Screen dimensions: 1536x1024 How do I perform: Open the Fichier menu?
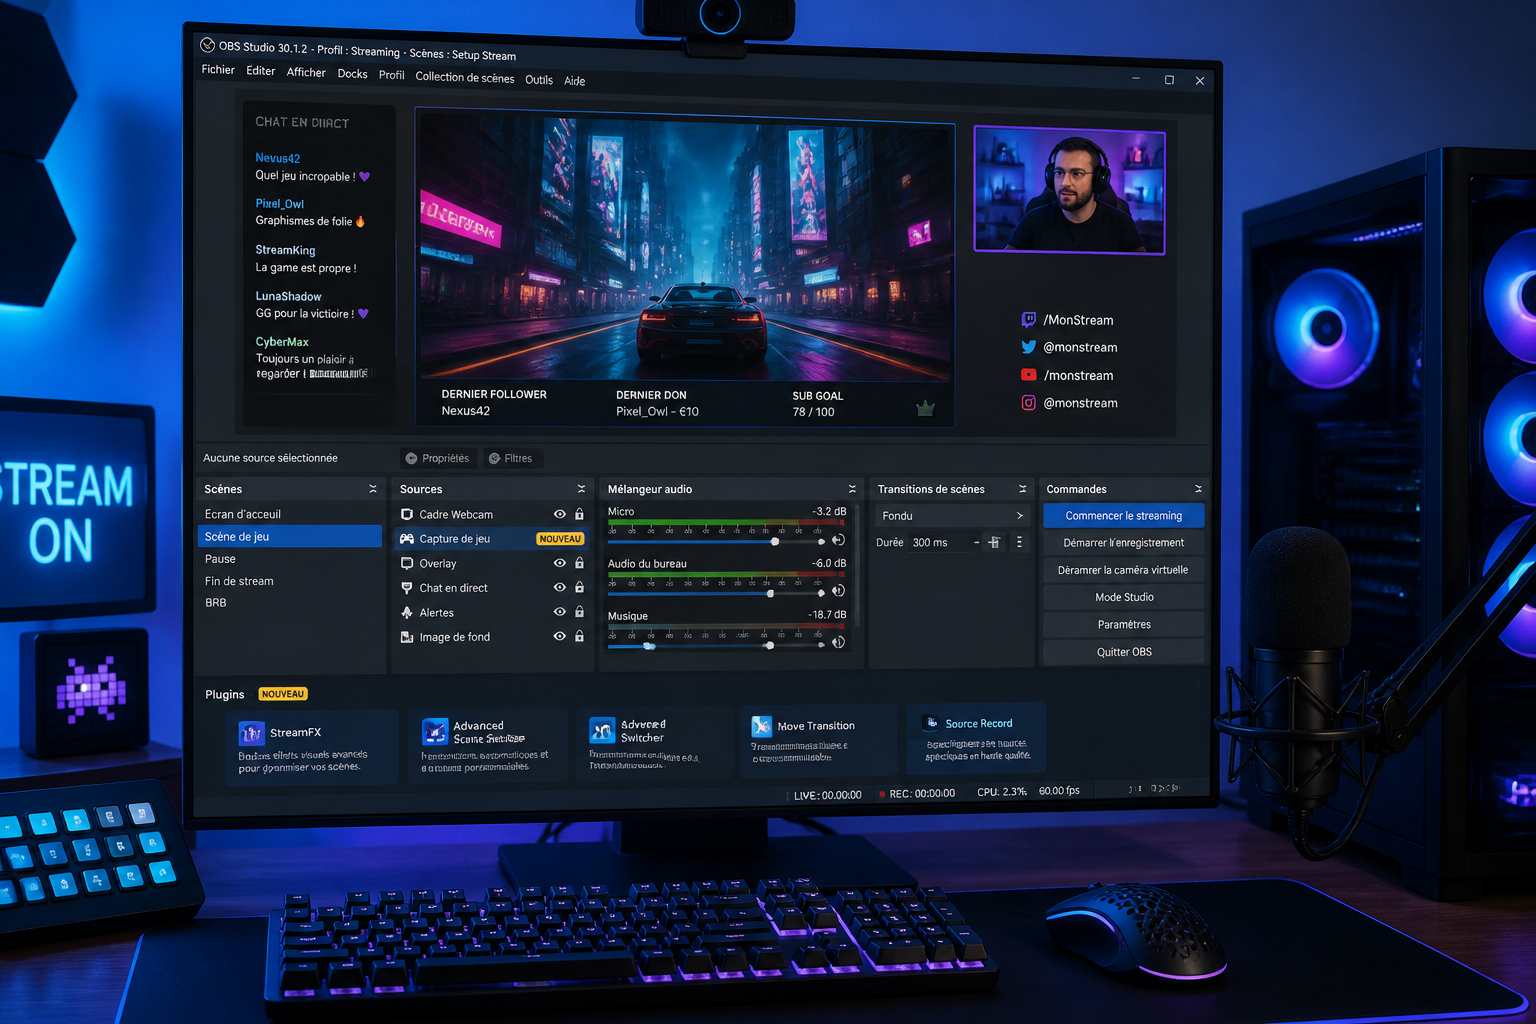pos(218,70)
